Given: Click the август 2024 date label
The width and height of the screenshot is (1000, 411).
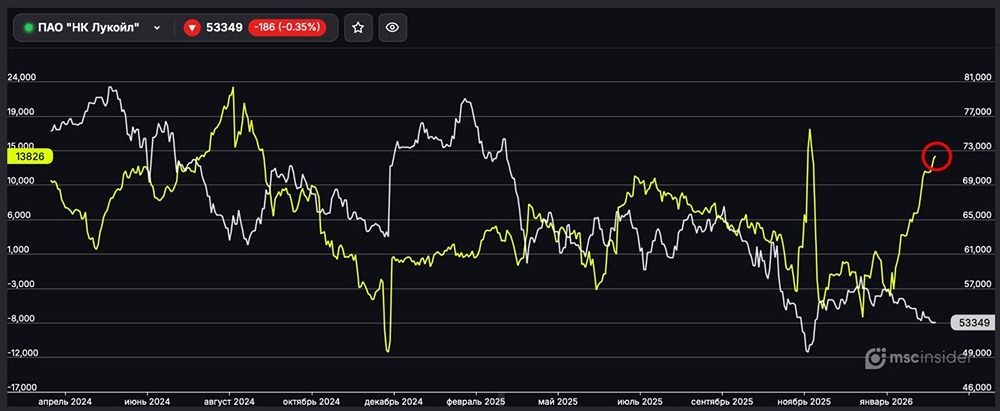Looking at the screenshot, I should click(x=230, y=402).
